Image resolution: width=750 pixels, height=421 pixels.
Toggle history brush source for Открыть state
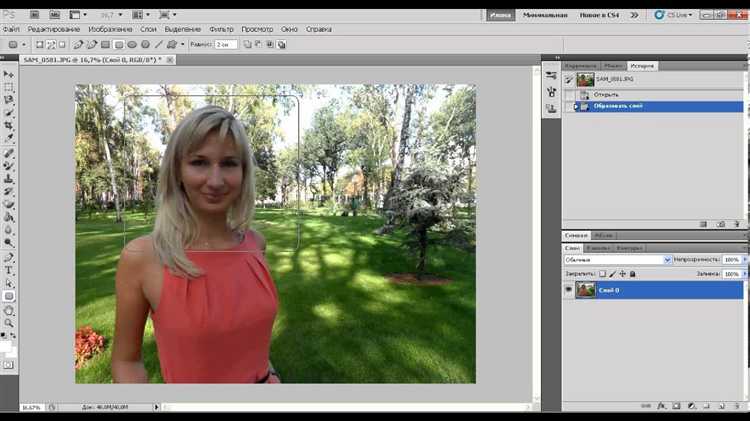coord(569,94)
